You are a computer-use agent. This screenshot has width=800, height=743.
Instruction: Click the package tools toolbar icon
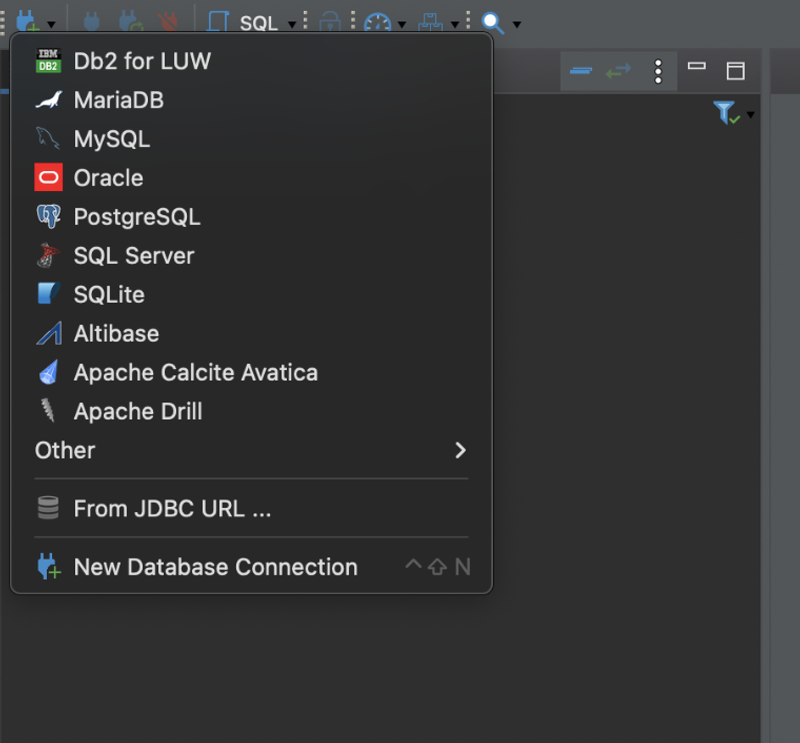431,21
